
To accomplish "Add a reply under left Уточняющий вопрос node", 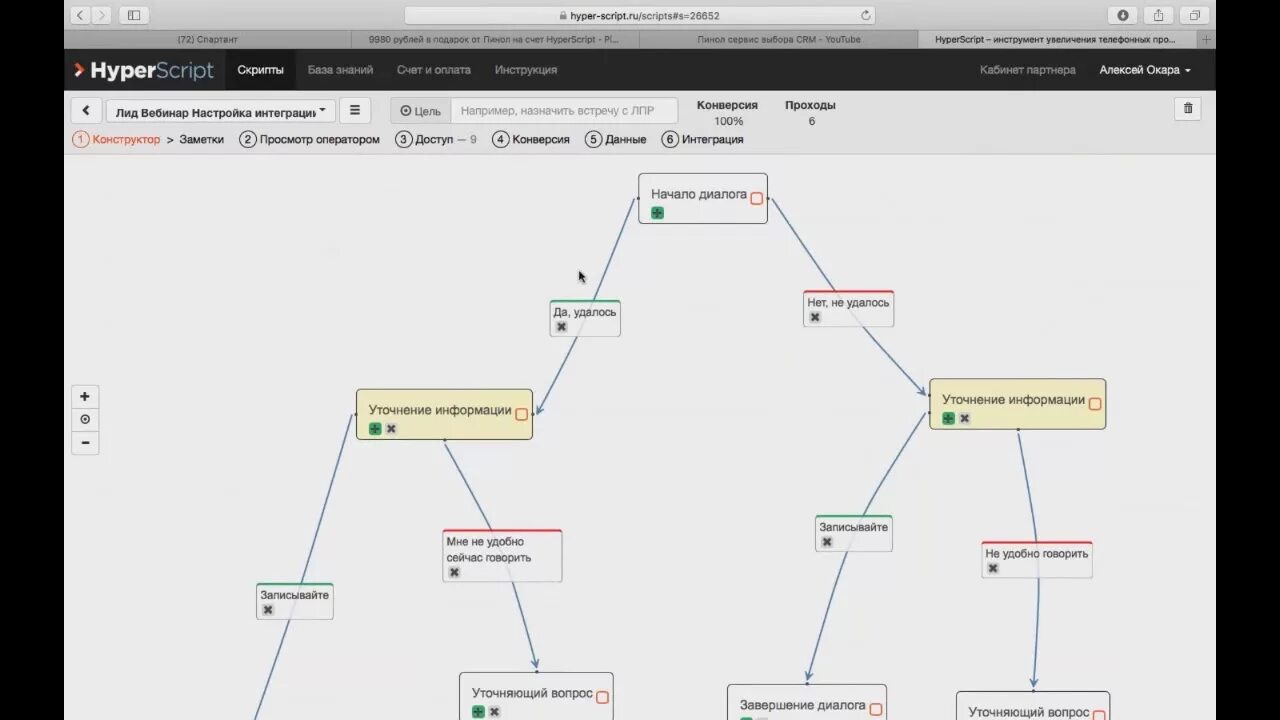I will [x=478, y=712].
